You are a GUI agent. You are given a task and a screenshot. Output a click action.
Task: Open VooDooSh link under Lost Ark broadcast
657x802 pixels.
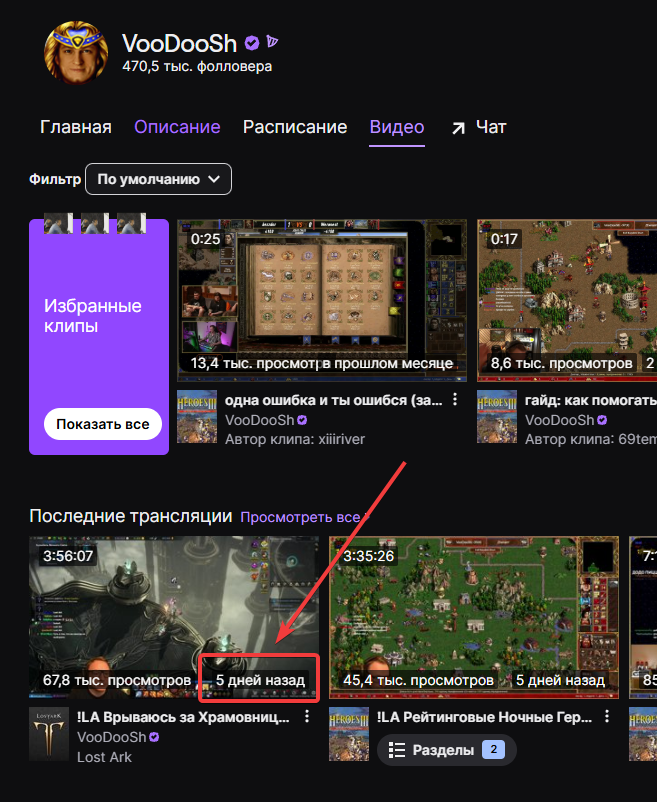111,737
